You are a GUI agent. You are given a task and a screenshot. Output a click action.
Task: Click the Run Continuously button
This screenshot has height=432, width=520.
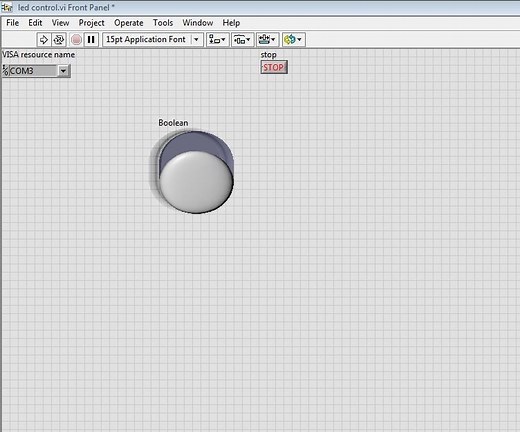(x=59, y=40)
